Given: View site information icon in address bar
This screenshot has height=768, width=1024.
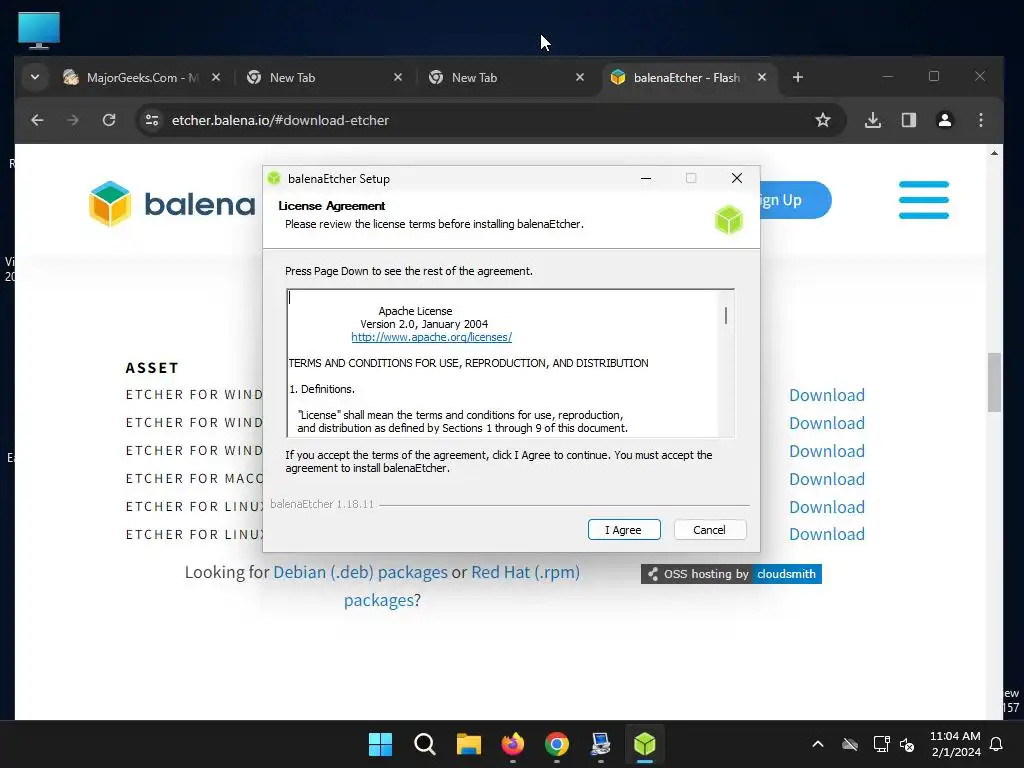Looking at the screenshot, I should [152, 120].
